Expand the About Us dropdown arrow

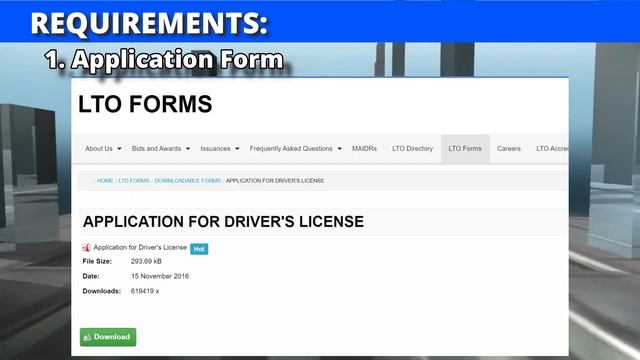pyautogui.click(x=119, y=149)
